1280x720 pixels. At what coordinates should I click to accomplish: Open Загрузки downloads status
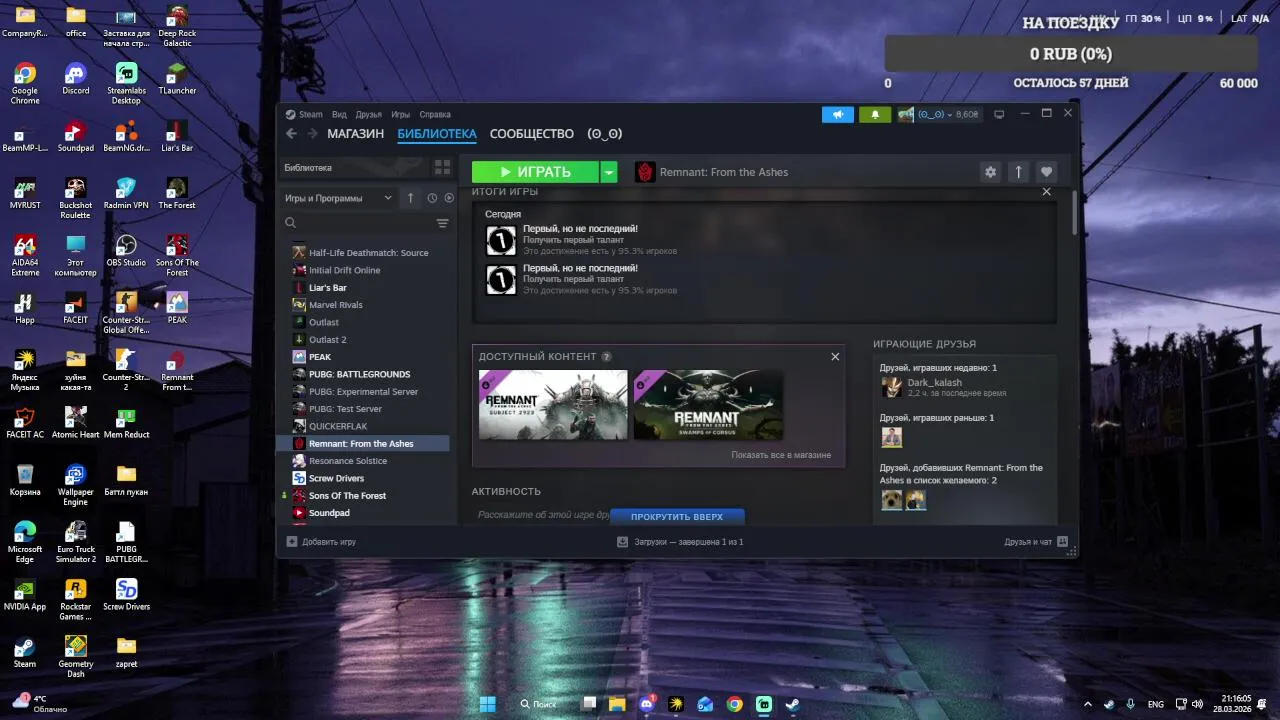pyautogui.click(x=680, y=542)
